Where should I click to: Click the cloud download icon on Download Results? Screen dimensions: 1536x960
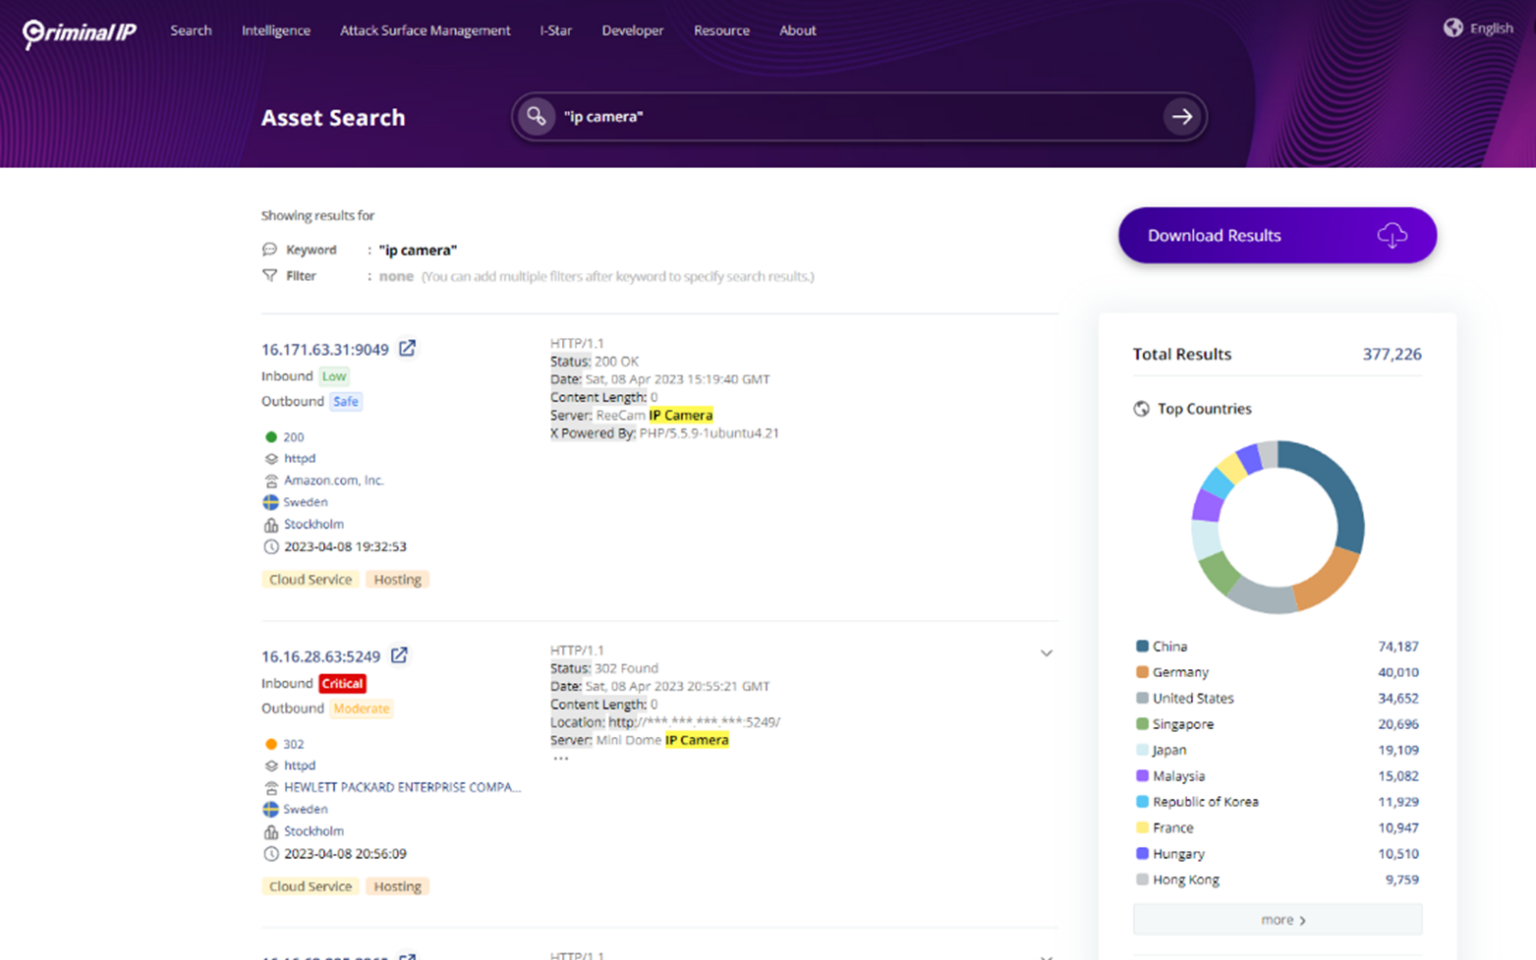tap(1394, 235)
